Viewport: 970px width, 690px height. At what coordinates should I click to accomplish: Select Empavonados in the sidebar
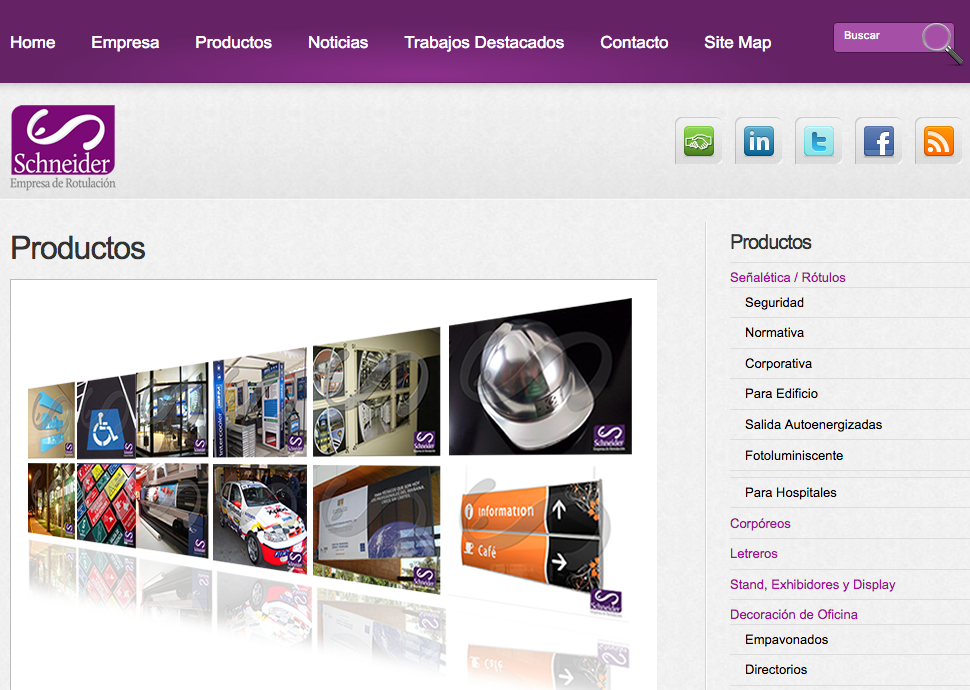click(786, 640)
